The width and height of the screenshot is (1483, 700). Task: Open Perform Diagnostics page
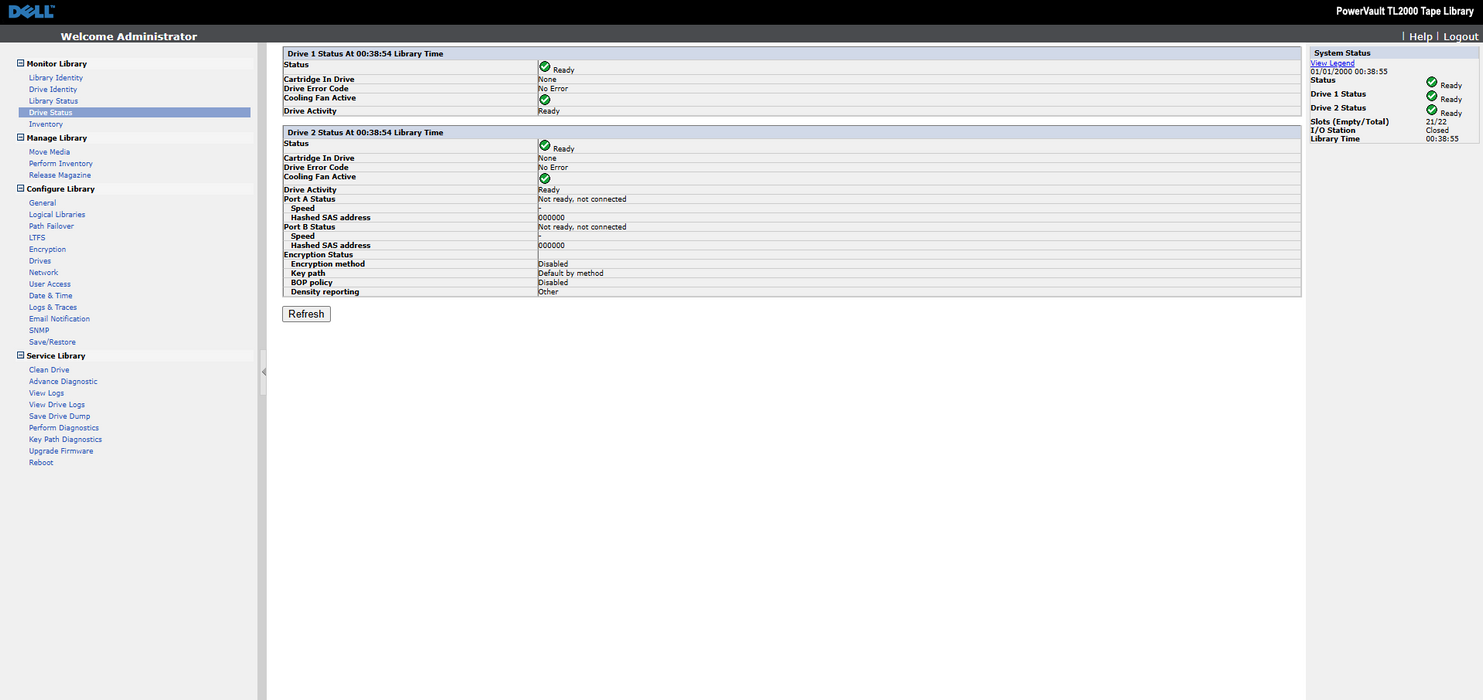[64, 428]
